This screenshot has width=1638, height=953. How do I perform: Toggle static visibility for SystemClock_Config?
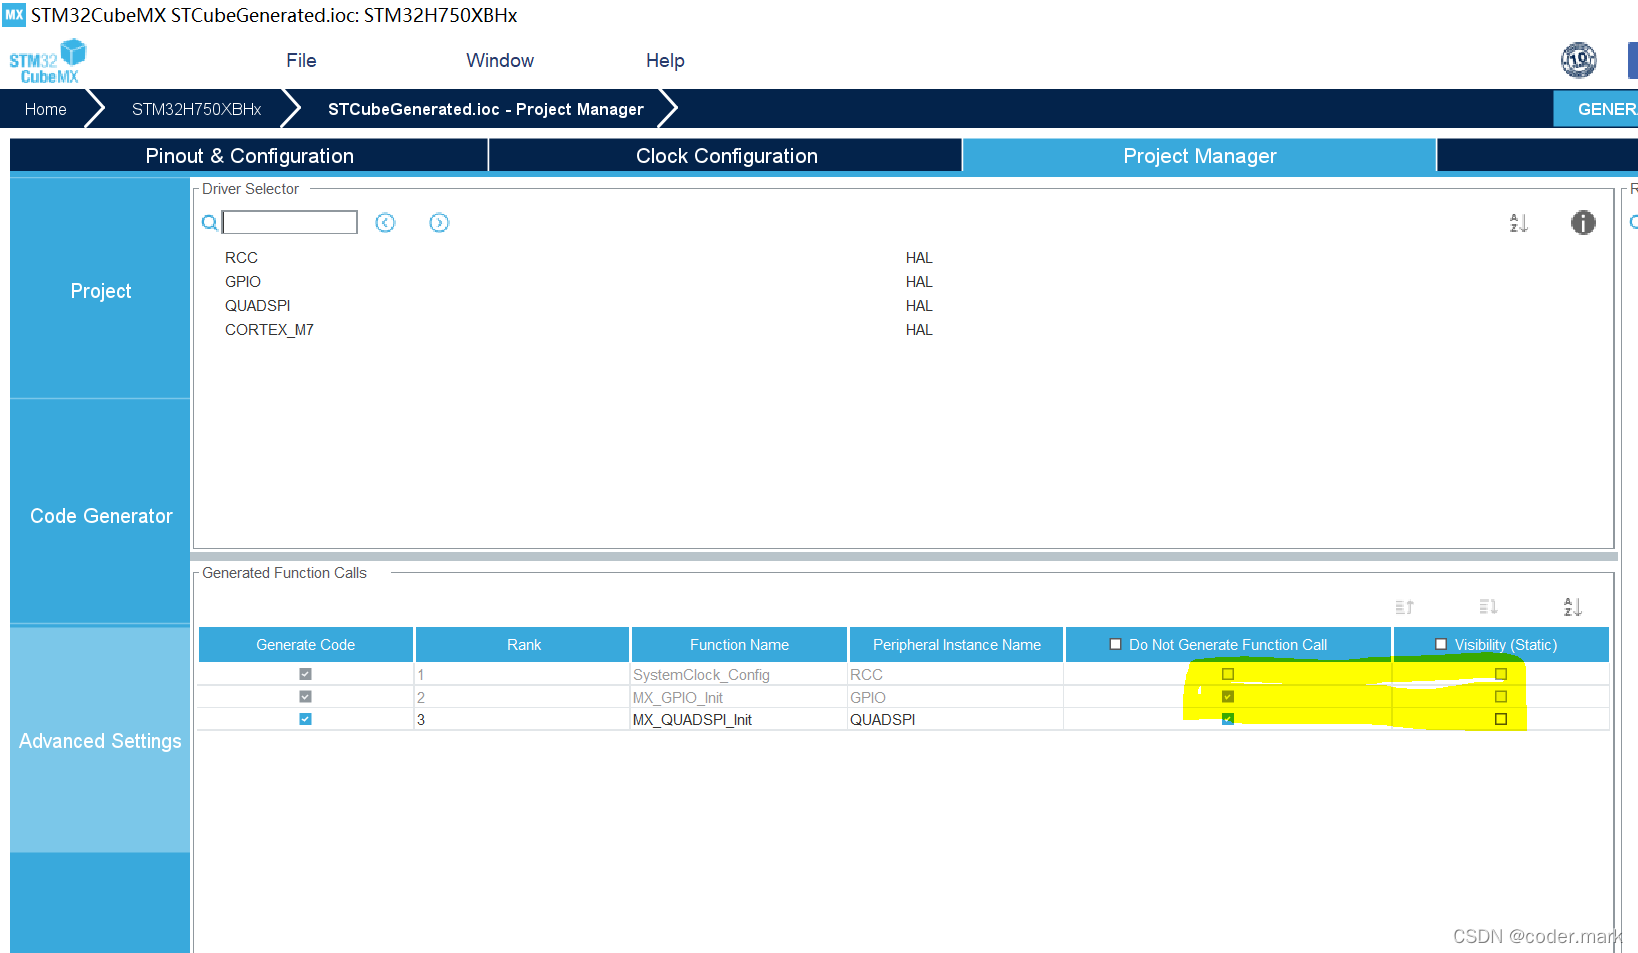(1501, 674)
